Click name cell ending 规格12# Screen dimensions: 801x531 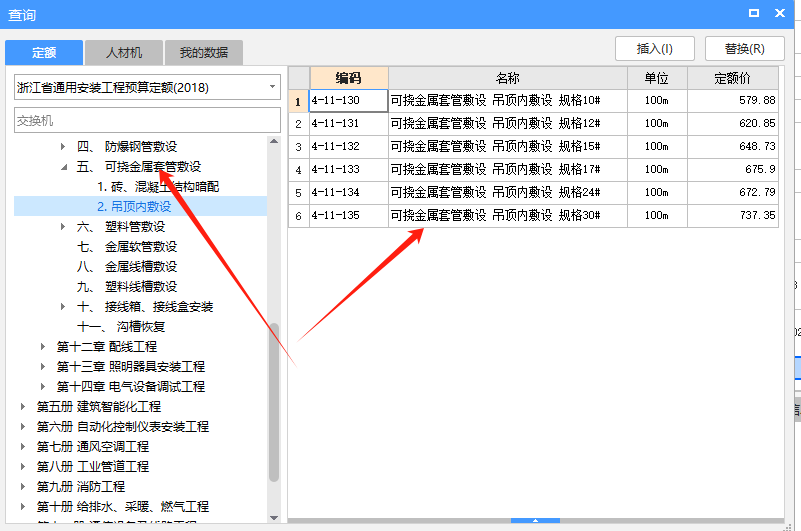(508, 124)
